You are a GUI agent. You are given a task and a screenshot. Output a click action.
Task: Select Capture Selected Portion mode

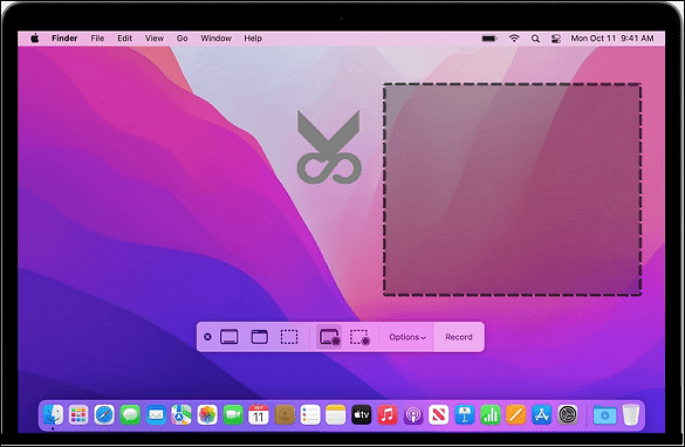[289, 337]
